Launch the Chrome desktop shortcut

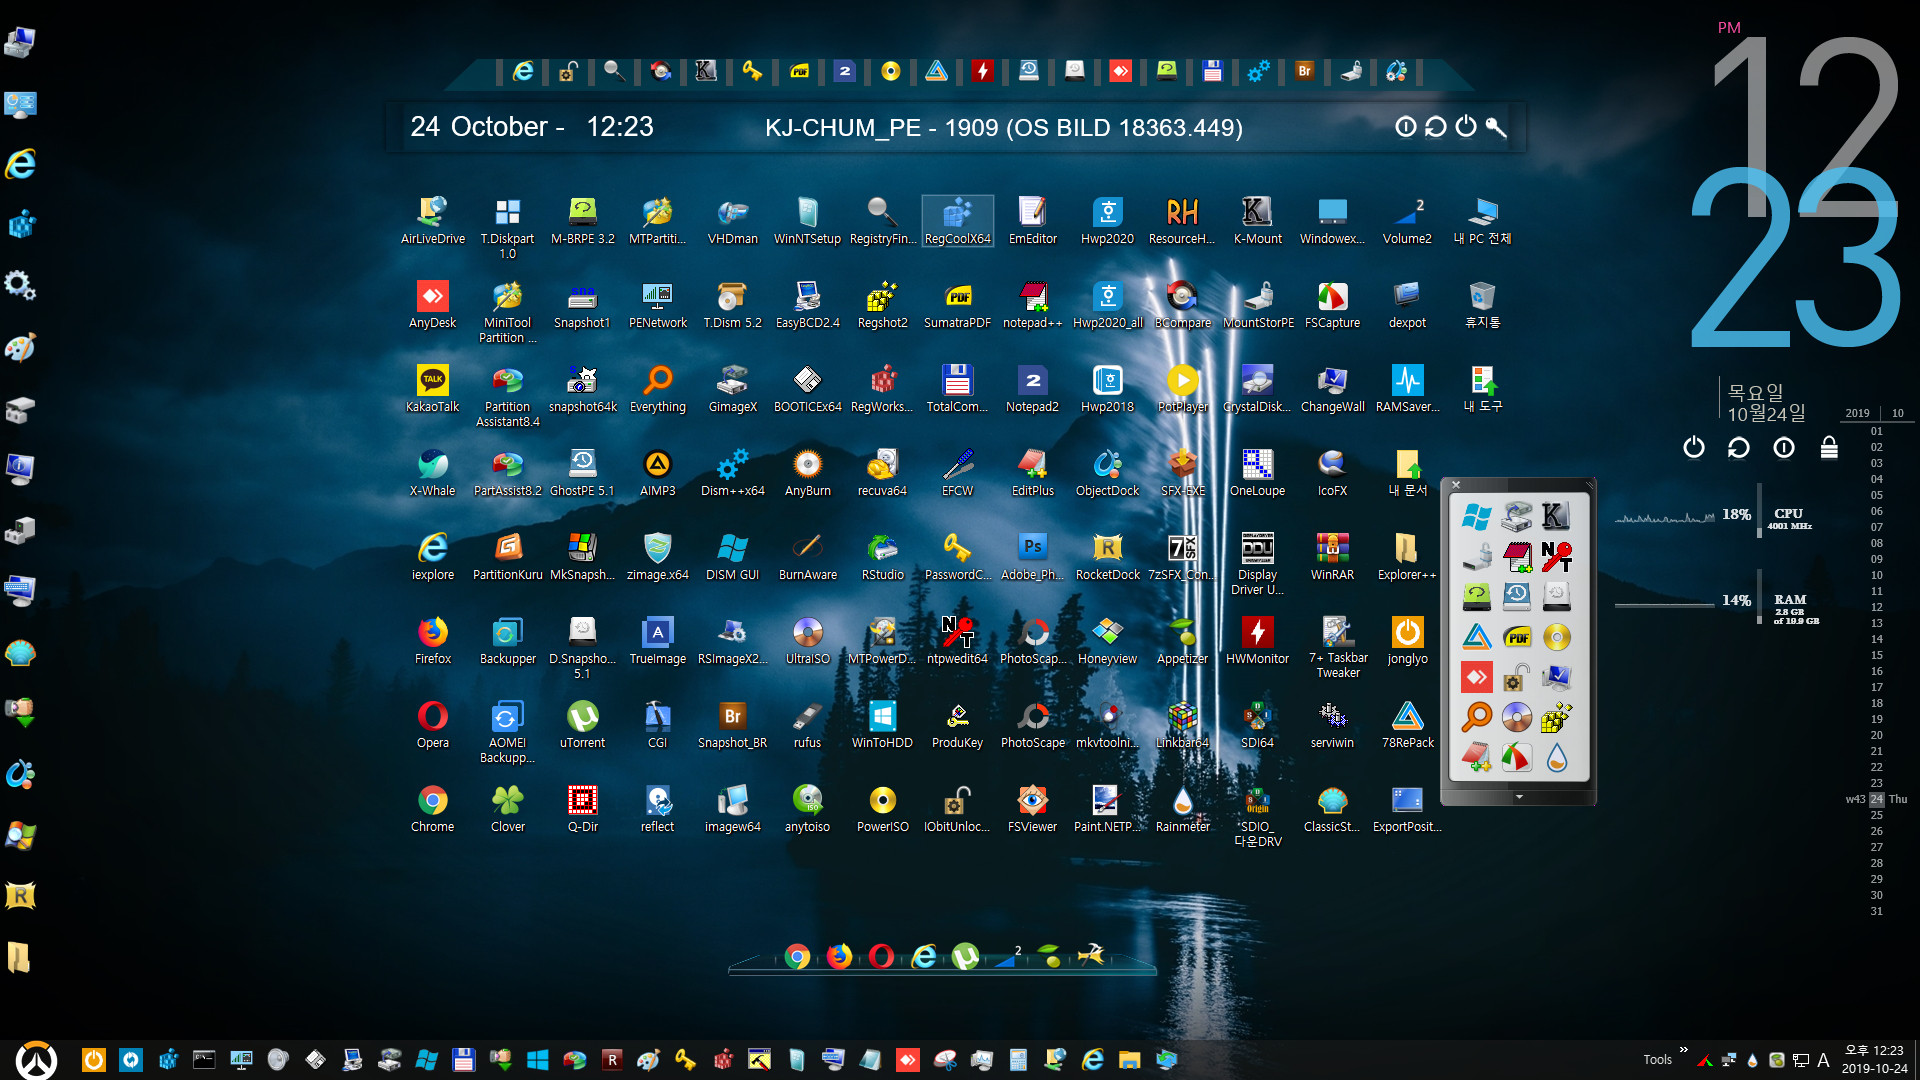(x=432, y=808)
